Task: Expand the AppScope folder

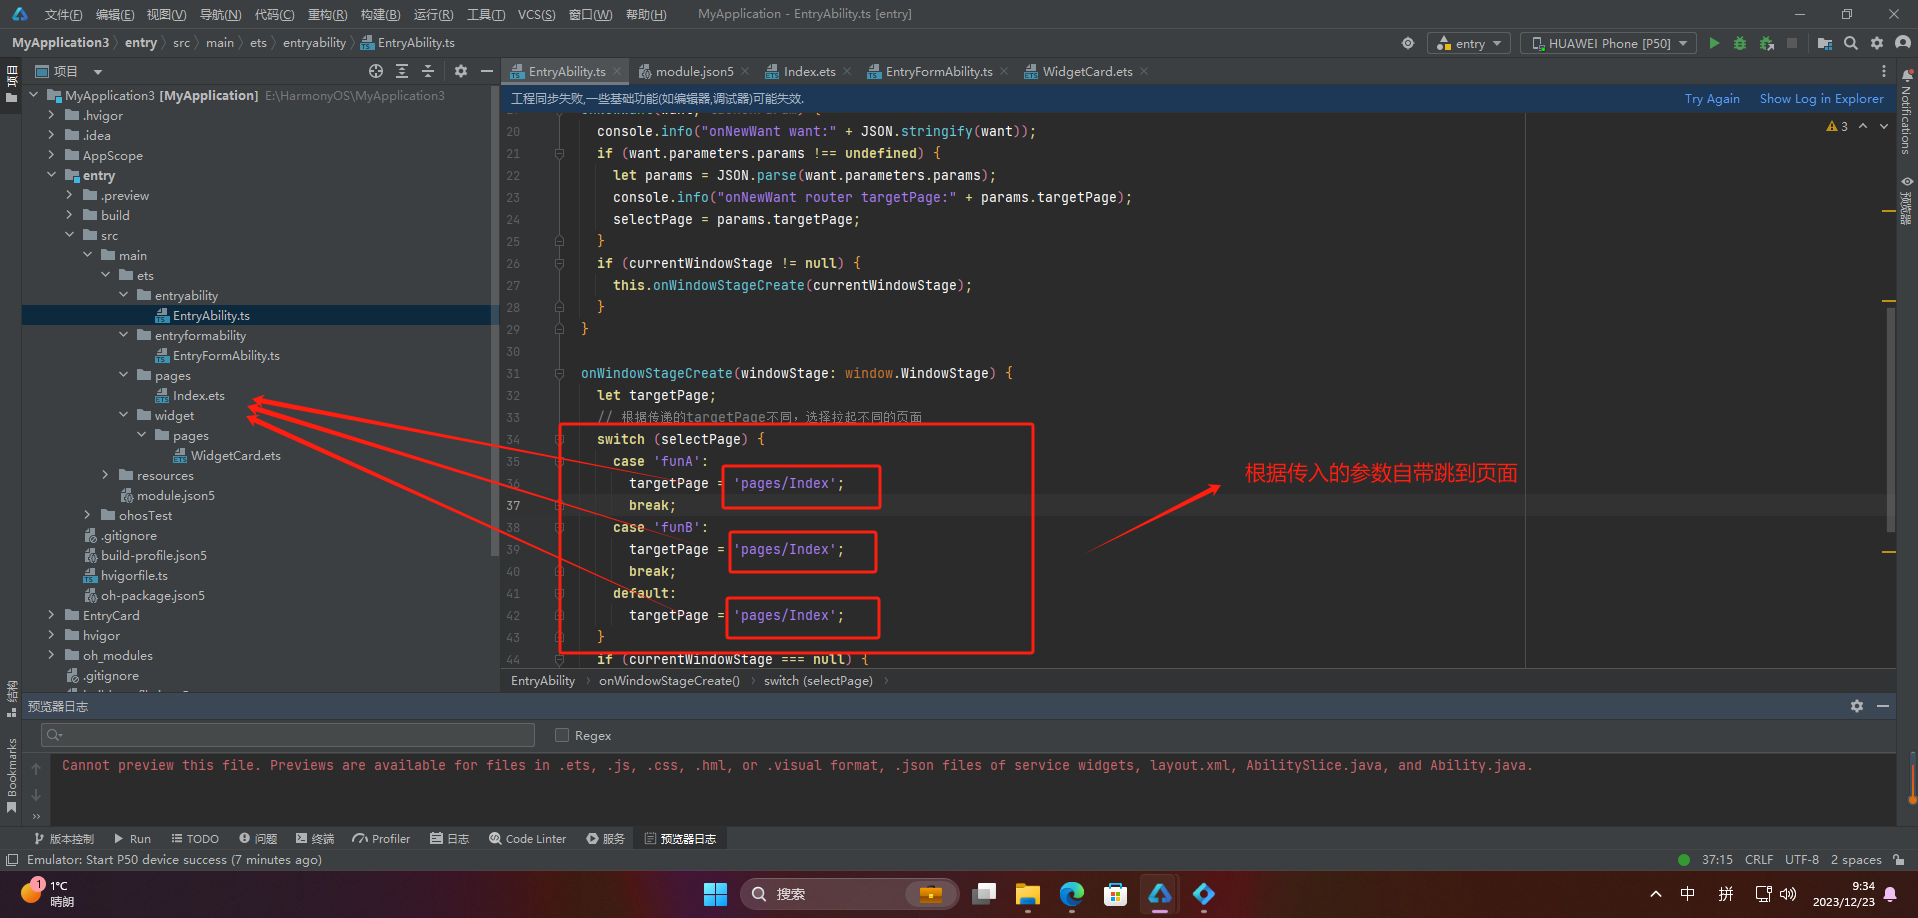Action: click(51, 155)
